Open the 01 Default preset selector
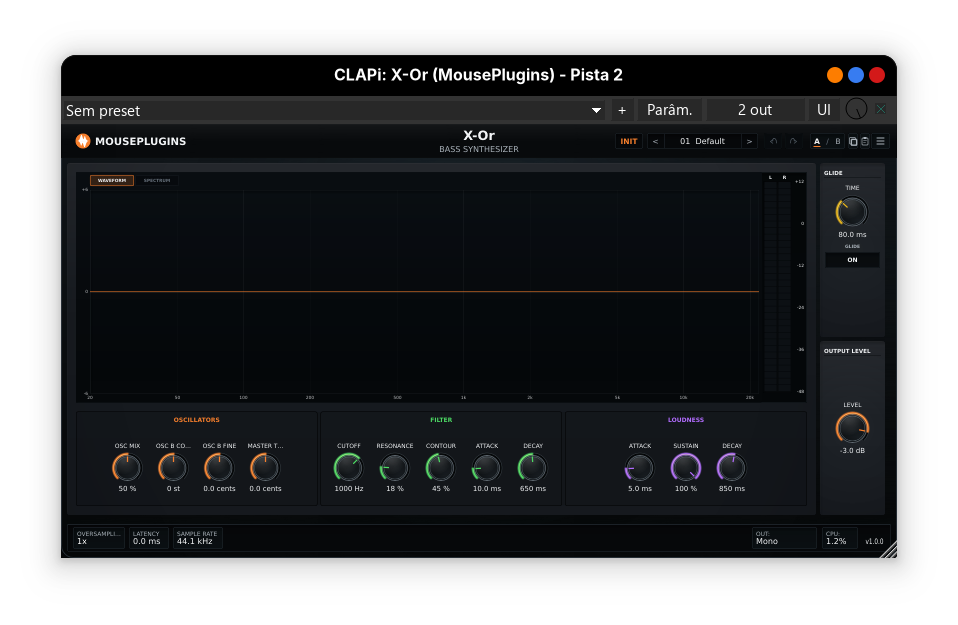Screen dimensions: 958x625 click(702, 141)
